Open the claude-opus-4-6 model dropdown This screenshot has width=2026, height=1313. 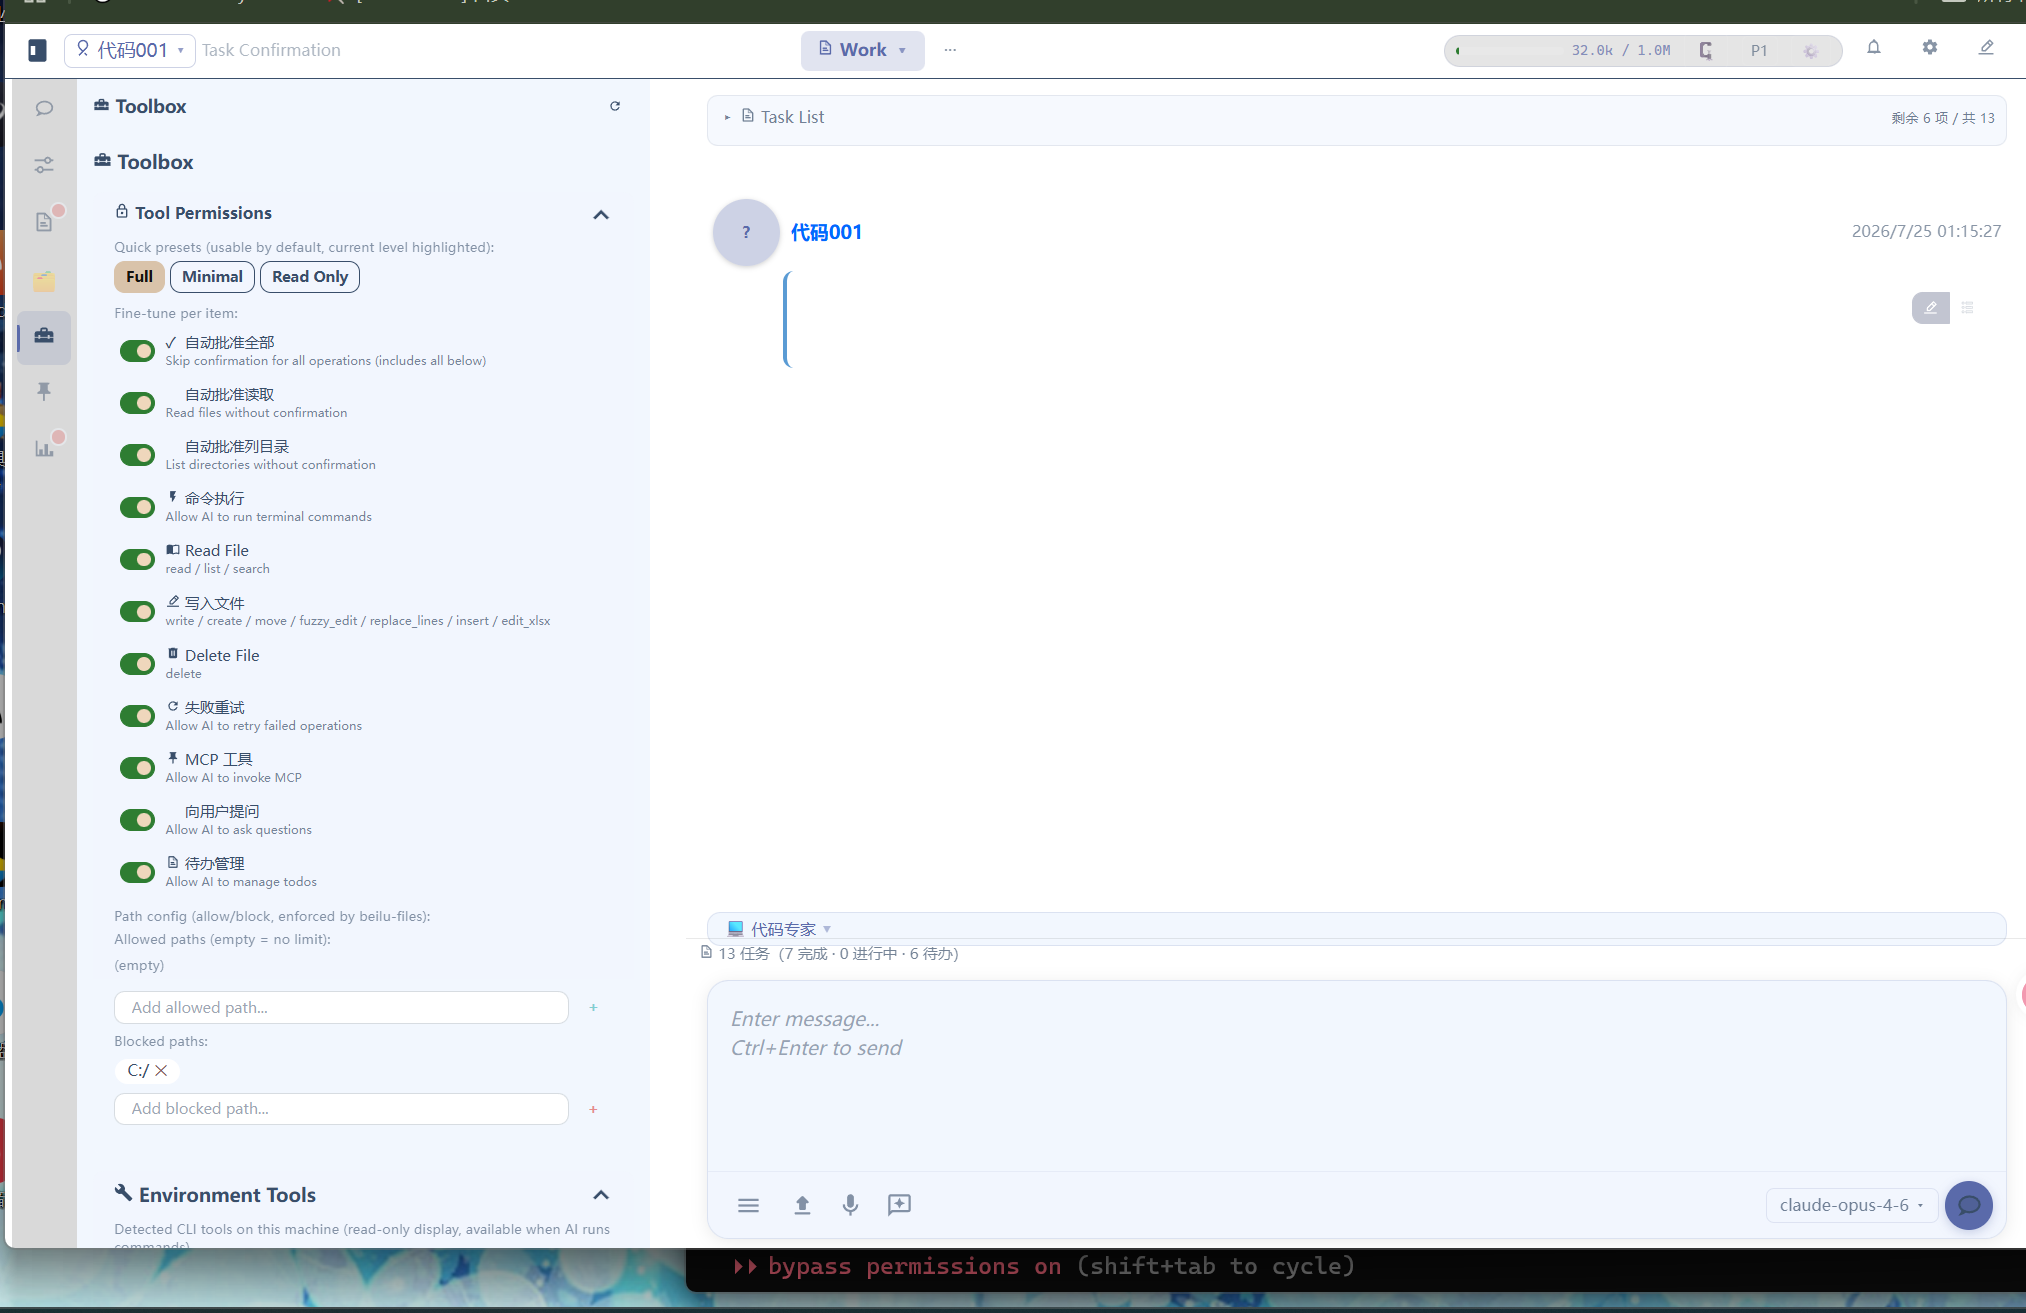click(x=1851, y=1205)
